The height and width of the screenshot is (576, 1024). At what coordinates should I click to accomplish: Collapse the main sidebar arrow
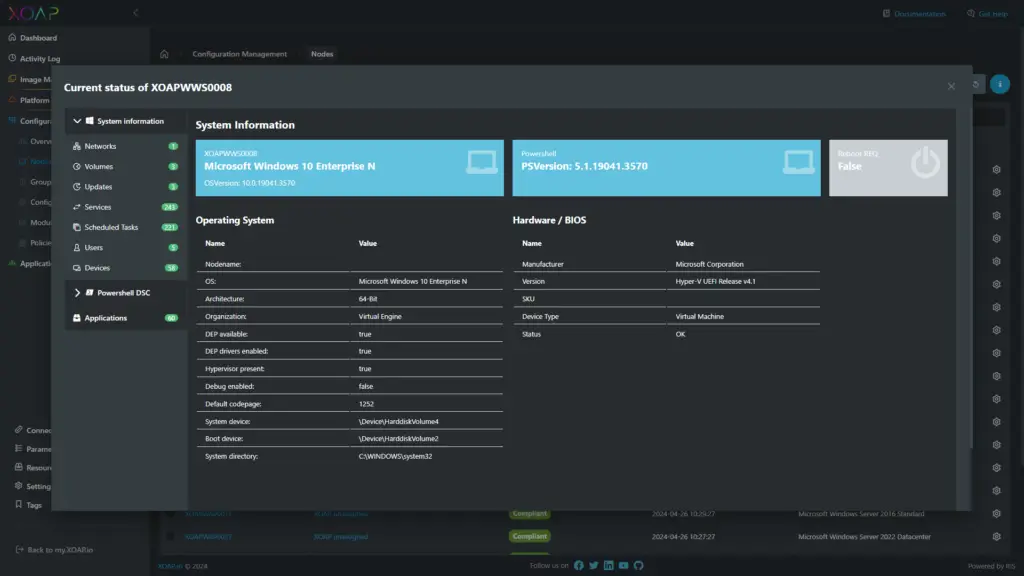(136, 12)
